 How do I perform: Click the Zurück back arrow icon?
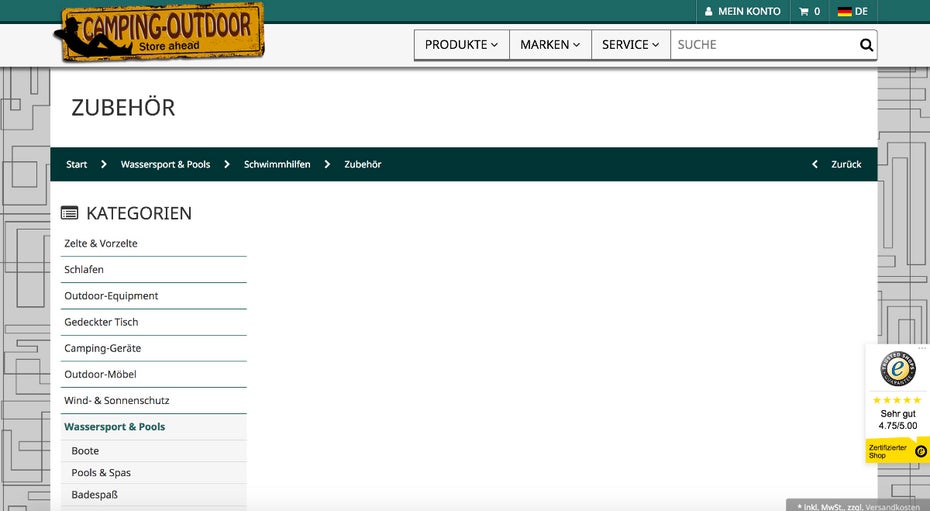tap(815, 164)
